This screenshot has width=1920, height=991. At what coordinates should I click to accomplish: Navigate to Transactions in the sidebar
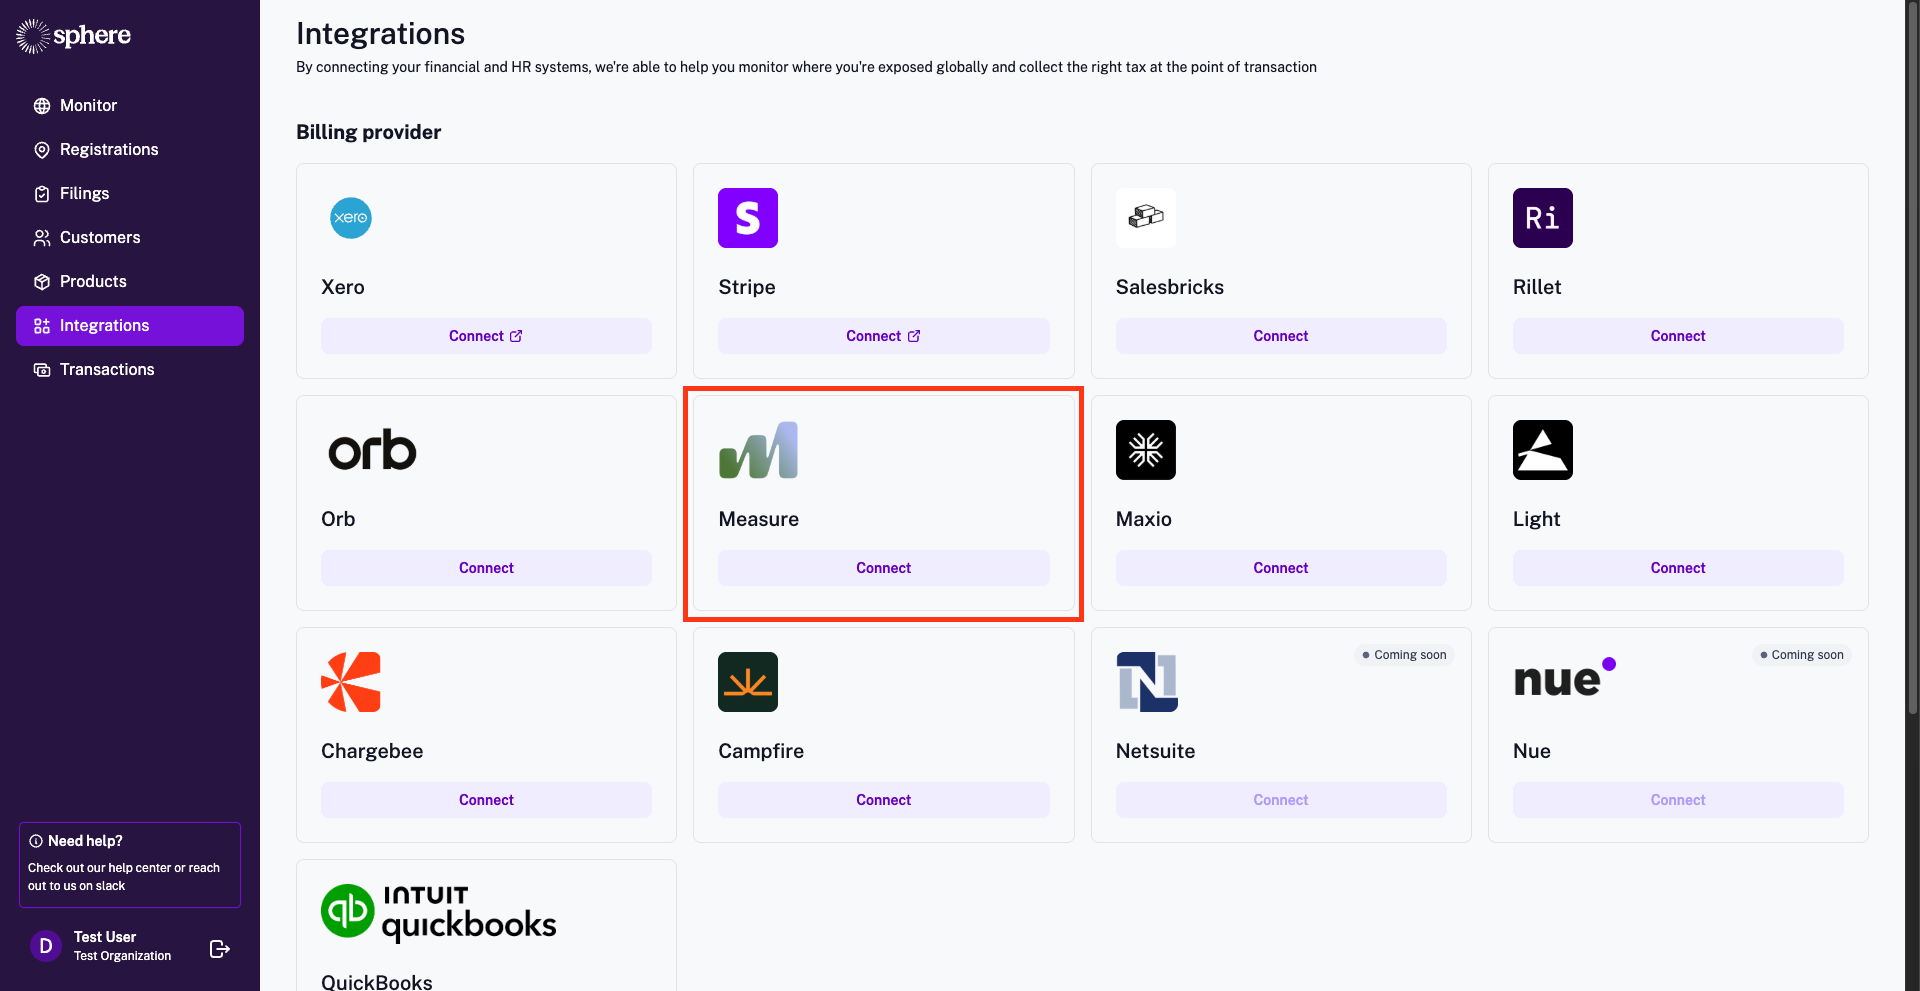click(x=107, y=370)
